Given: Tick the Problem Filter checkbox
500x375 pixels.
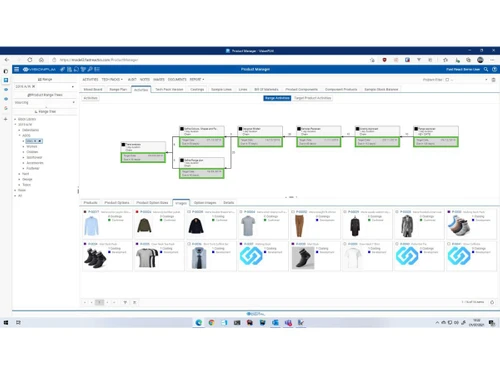Looking at the screenshot, I should [x=447, y=80].
